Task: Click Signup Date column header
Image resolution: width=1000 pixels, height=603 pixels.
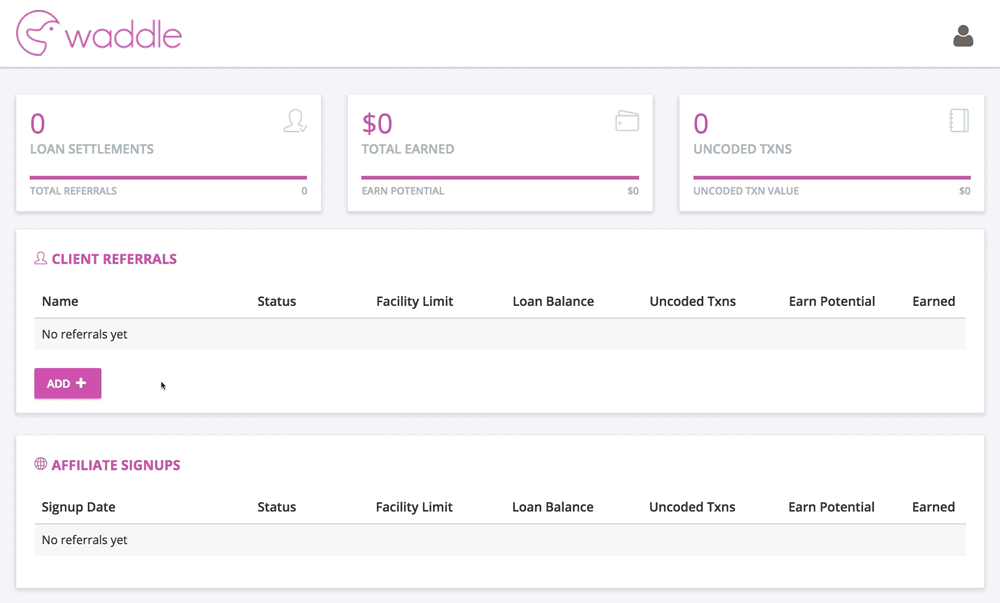Action: click(x=78, y=507)
